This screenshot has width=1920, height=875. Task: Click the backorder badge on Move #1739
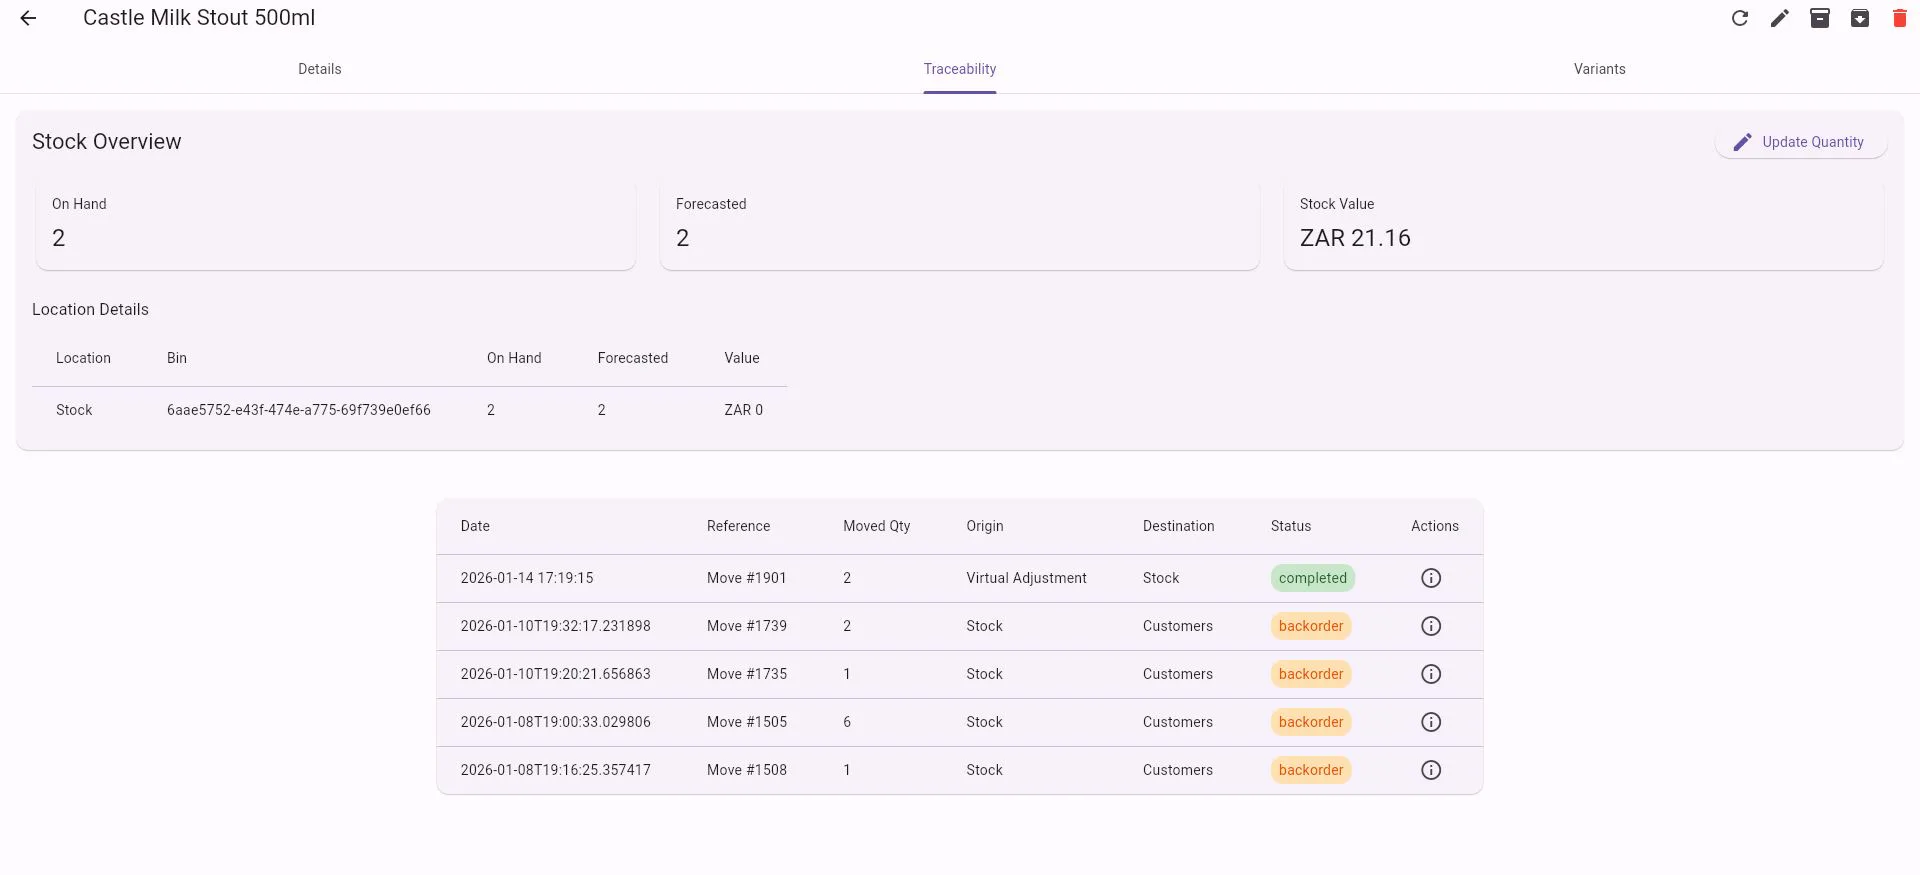pos(1311,626)
